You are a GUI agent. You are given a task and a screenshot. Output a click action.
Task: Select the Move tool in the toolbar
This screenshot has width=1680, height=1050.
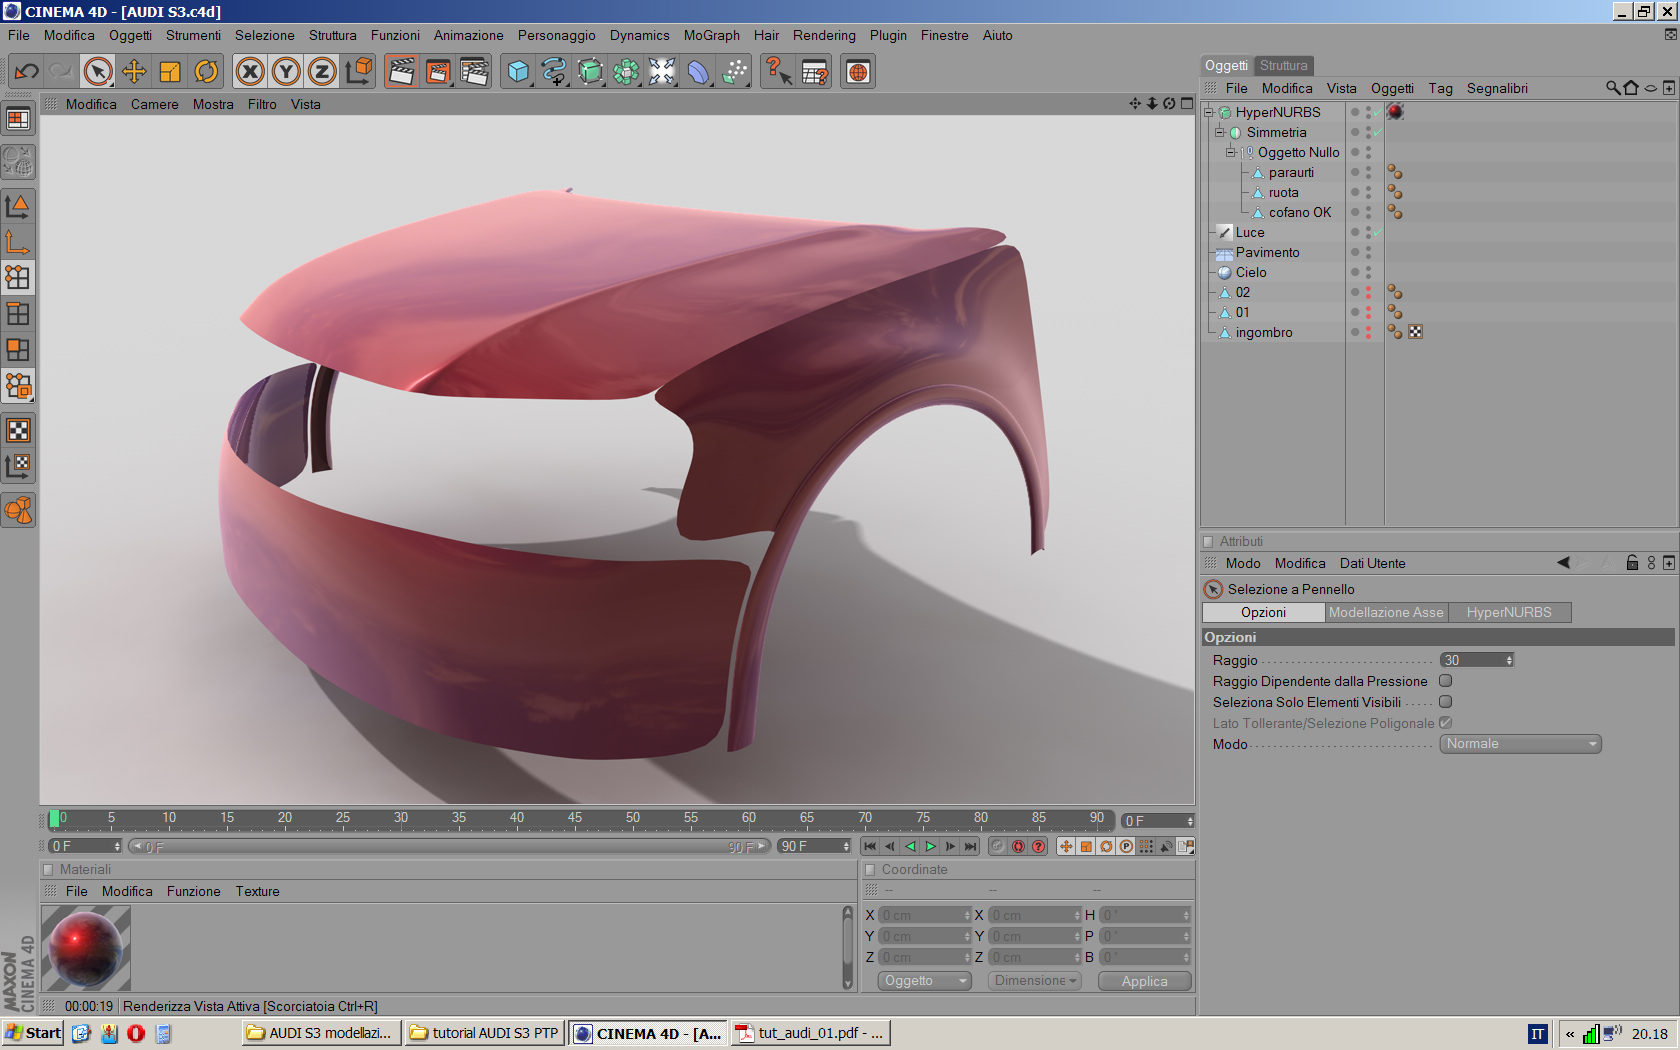tap(134, 71)
